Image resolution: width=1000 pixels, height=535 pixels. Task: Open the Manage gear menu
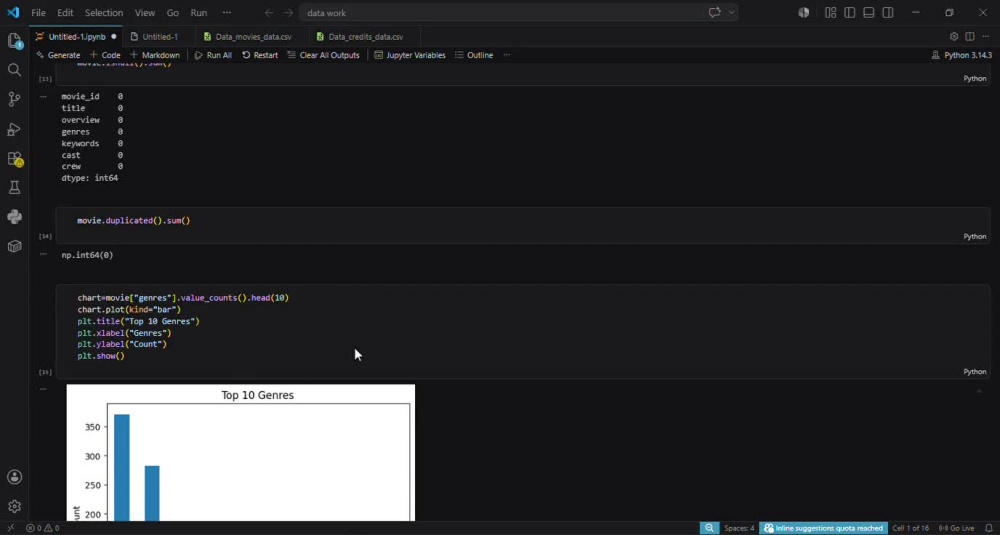(14, 506)
